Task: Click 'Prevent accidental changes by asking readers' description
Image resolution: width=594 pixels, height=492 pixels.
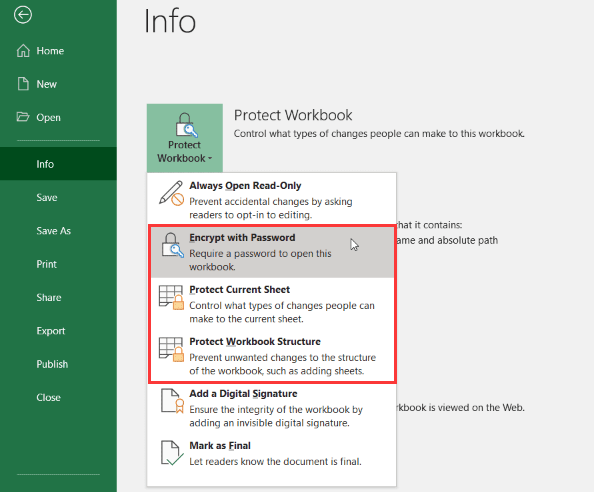Action: click(271, 208)
